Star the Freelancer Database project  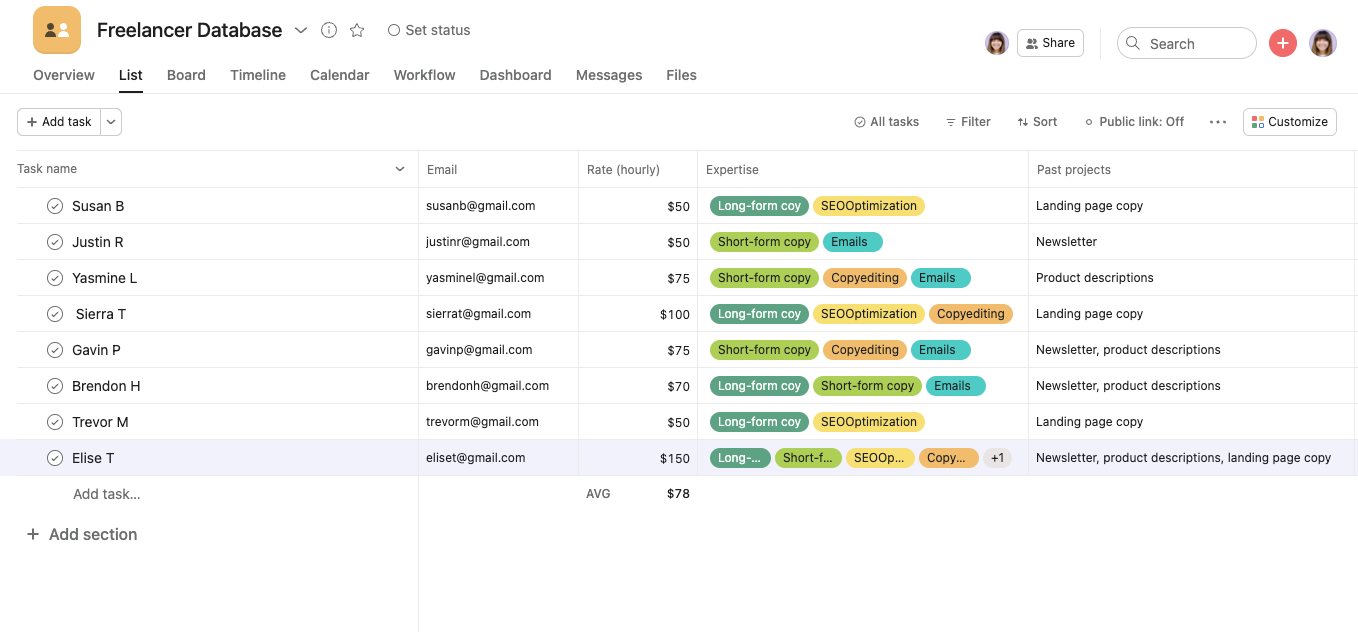(x=357, y=30)
